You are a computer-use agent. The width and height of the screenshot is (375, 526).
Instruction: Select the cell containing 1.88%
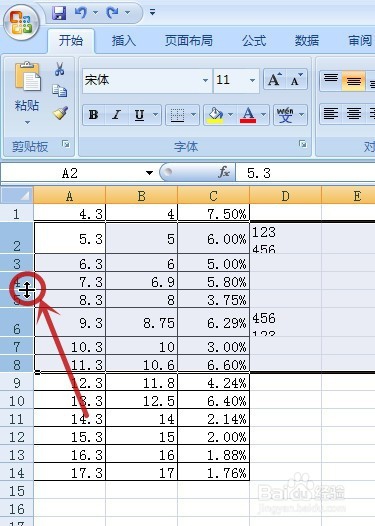point(214,455)
